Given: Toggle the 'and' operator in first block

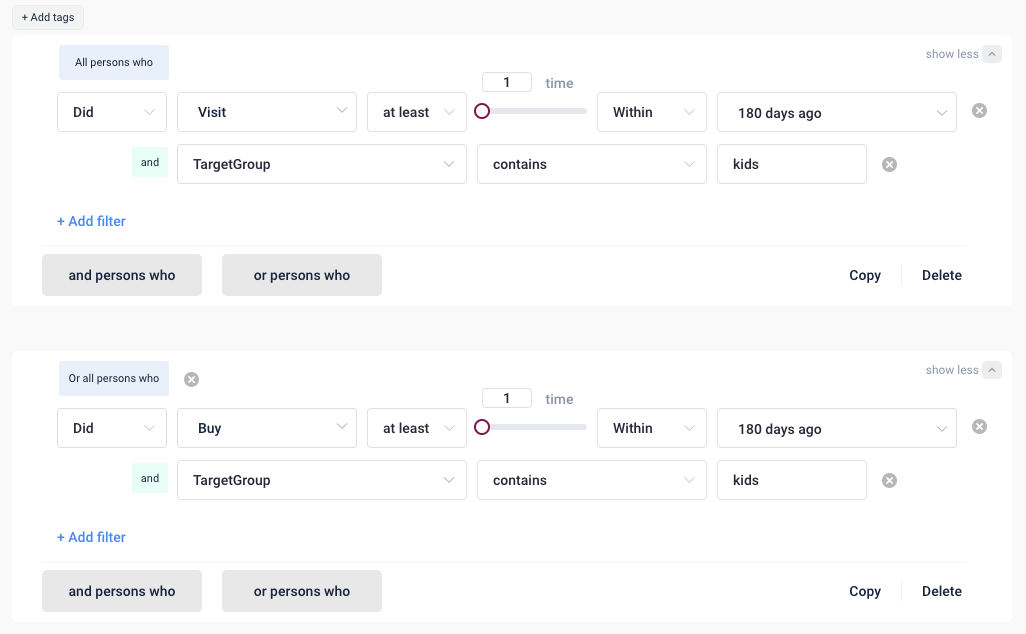Looking at the screenshot, I should point(150,162).
